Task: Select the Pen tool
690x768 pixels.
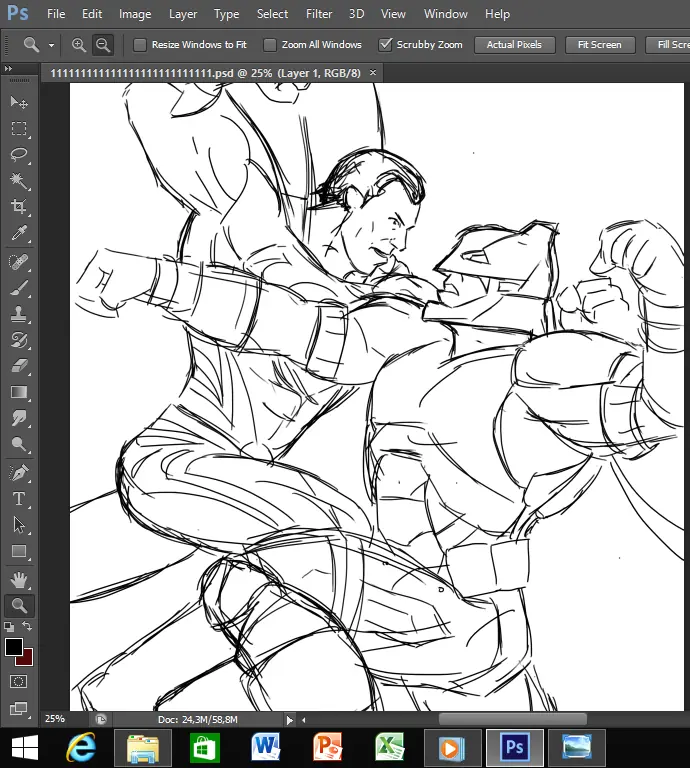Action: (x=19, y=473)
